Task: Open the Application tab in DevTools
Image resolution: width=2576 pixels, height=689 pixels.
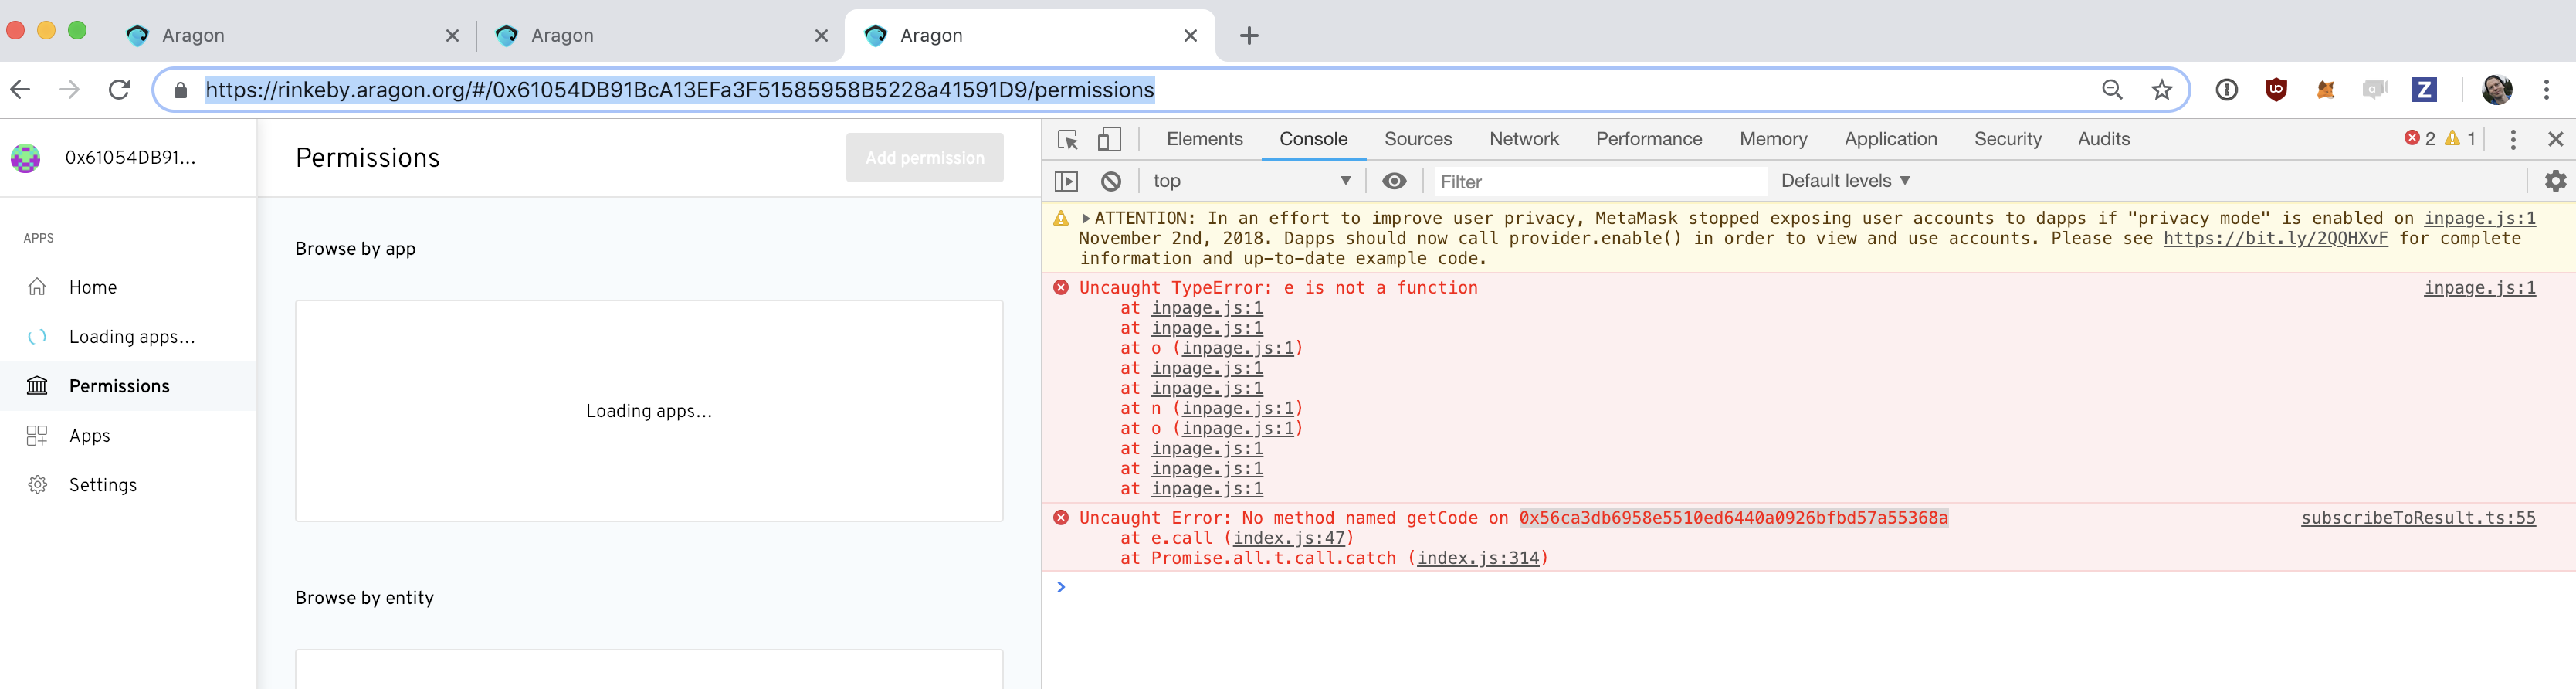Action: pos(1890,139)
